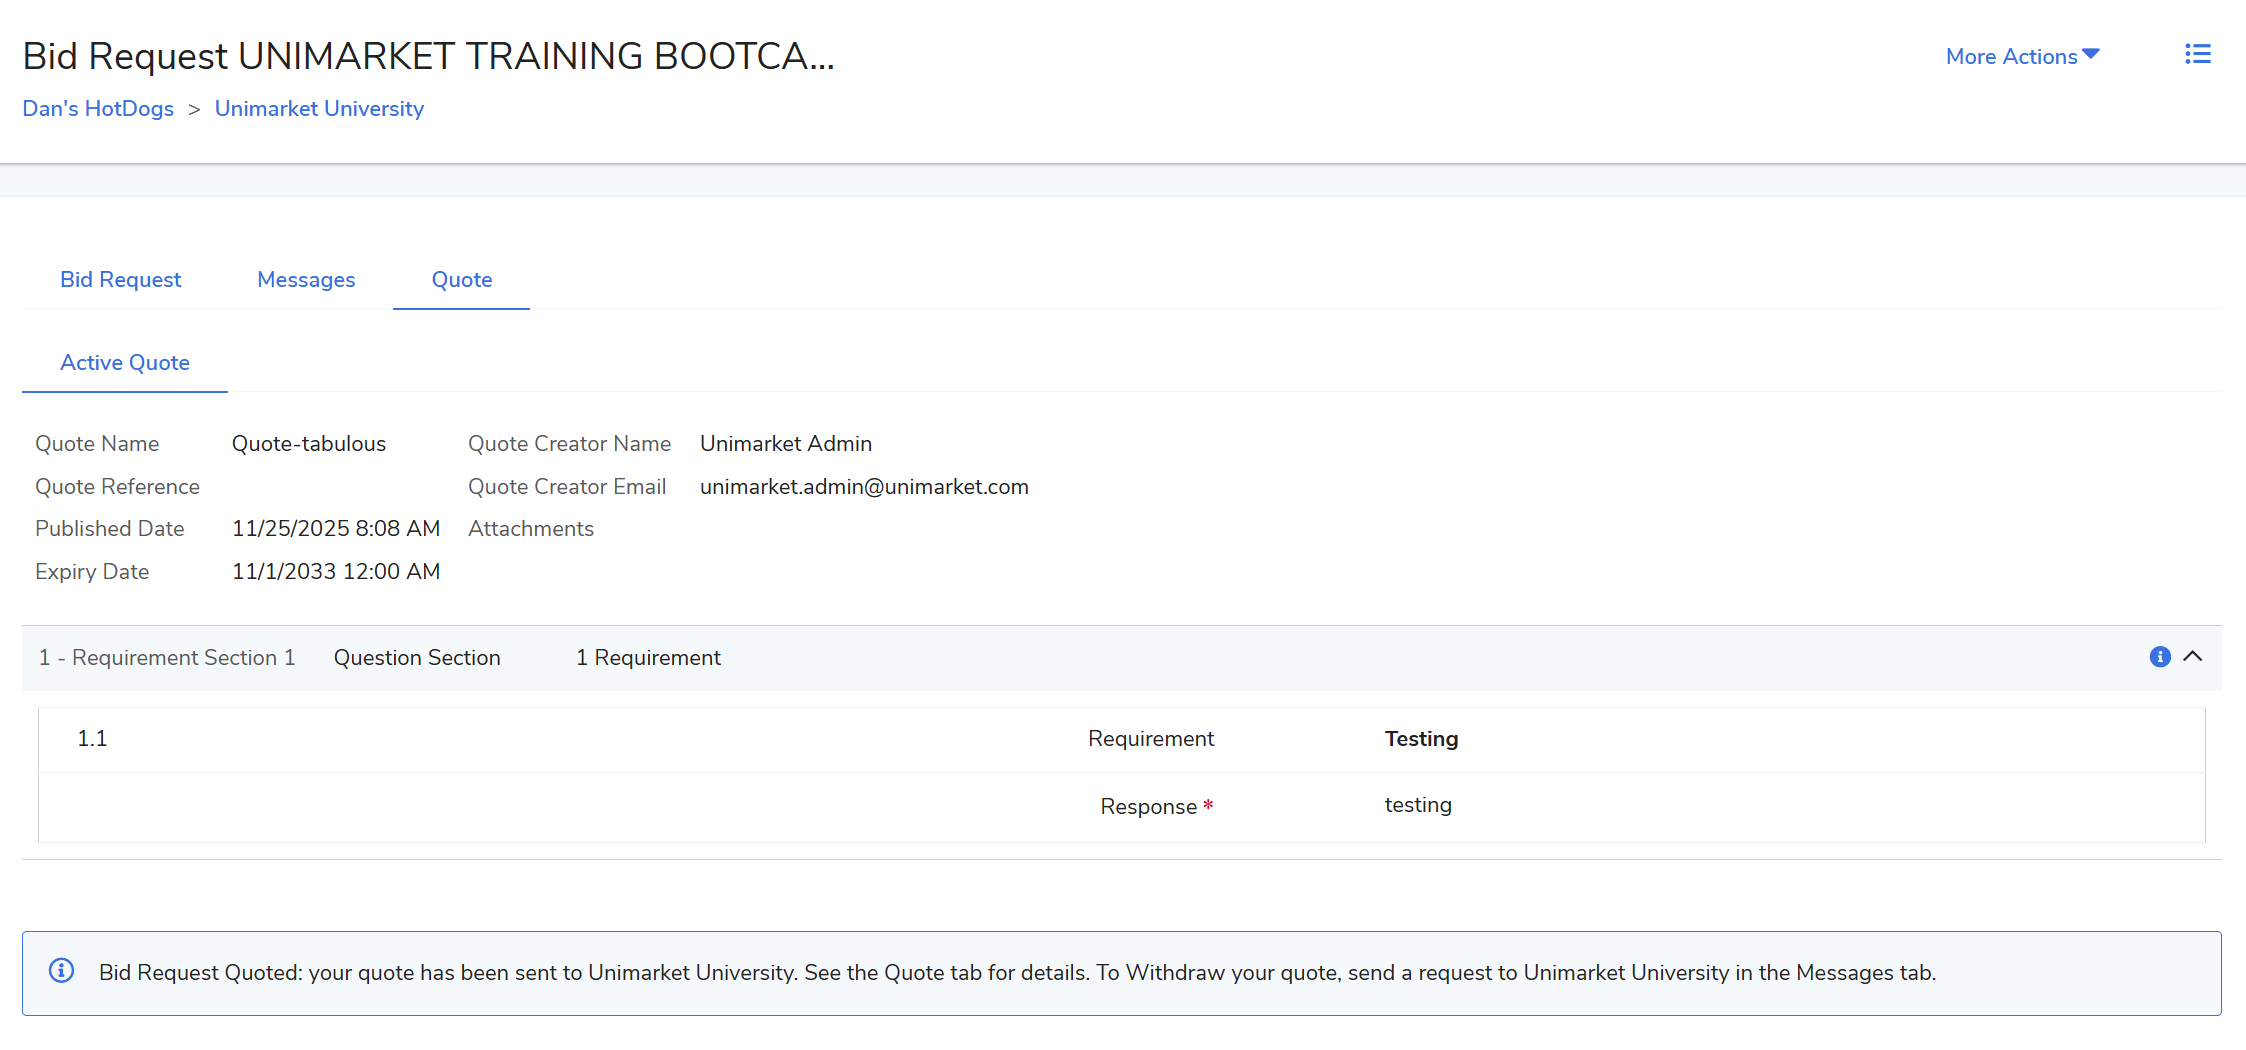Click the Expiry Date value 11/1/2033
The image size is (2246, 1050).
pyautogui.click(x=336, y=572)
